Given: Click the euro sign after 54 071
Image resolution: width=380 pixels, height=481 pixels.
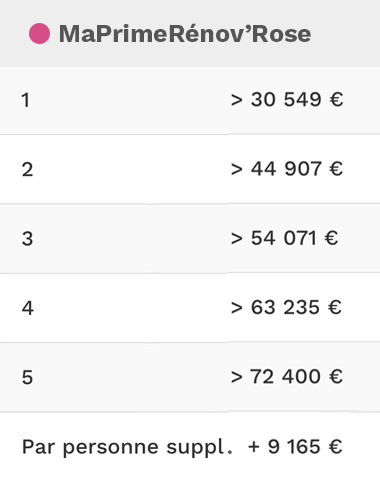Looking at the screenshot, I should 332,238.
